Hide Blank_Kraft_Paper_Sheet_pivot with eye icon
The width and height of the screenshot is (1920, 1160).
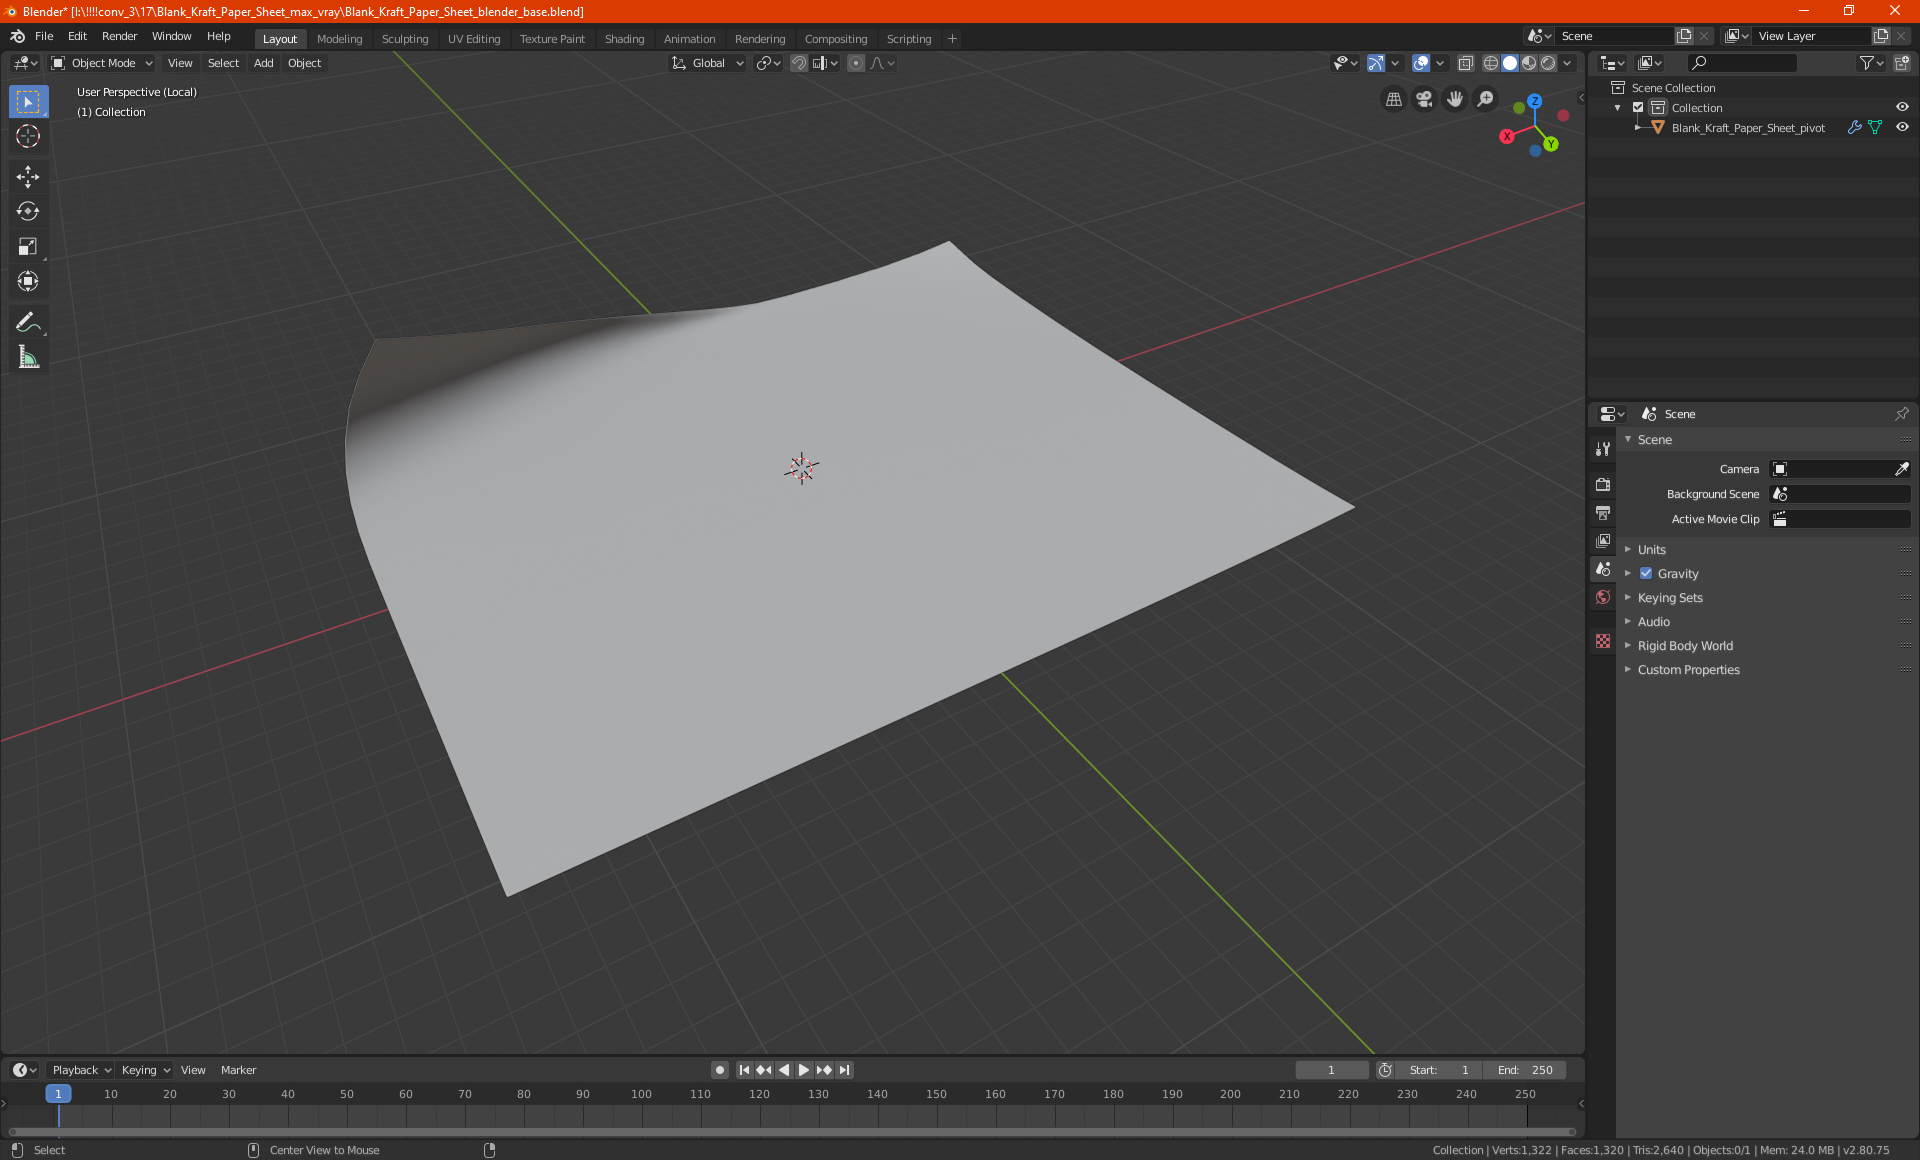point(1902,128)
